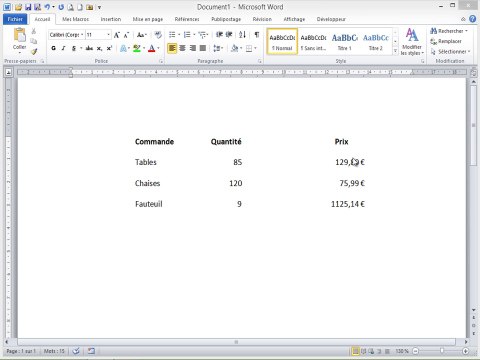Toggle italic (I) formatting
Image resolution: width=480 pixels, height=360 pixels.
tap(63, 48)
